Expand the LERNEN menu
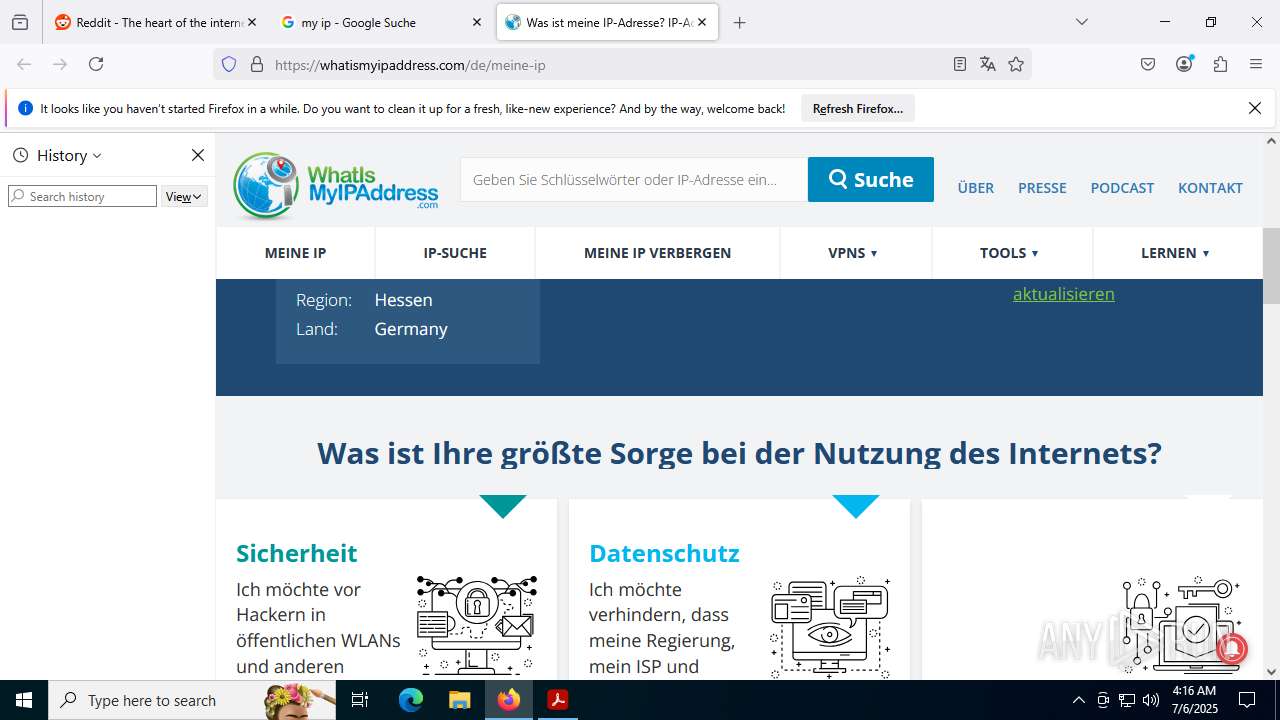The image size is (1280, 720). tap(1176, 253)
